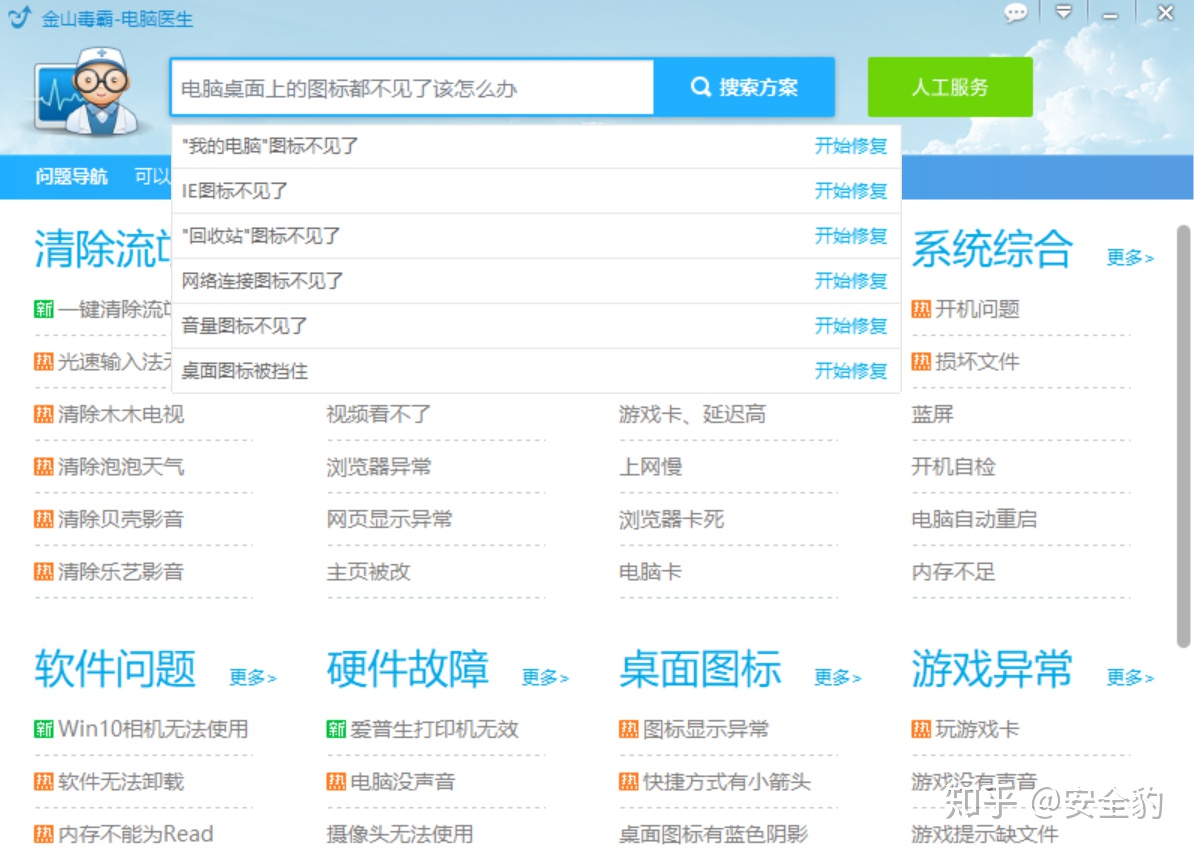Screen dimensions: 1194x851
Task: Start repair for IE图标不见了
Action: (x=851, y=191)
